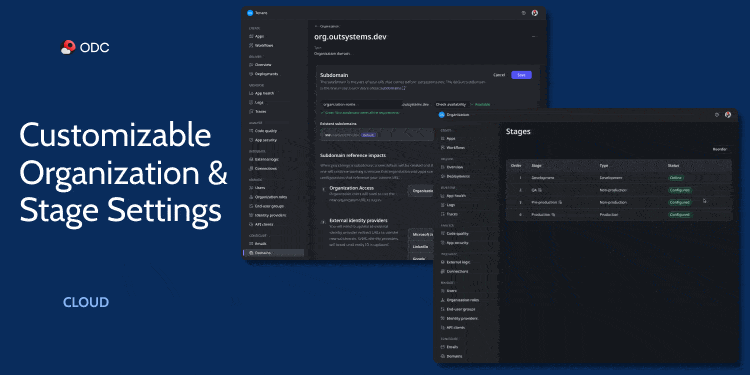The image size is (750, 375).
Task: Select the highlighted Domains item in Tenant window
Action: coord(273,253)
